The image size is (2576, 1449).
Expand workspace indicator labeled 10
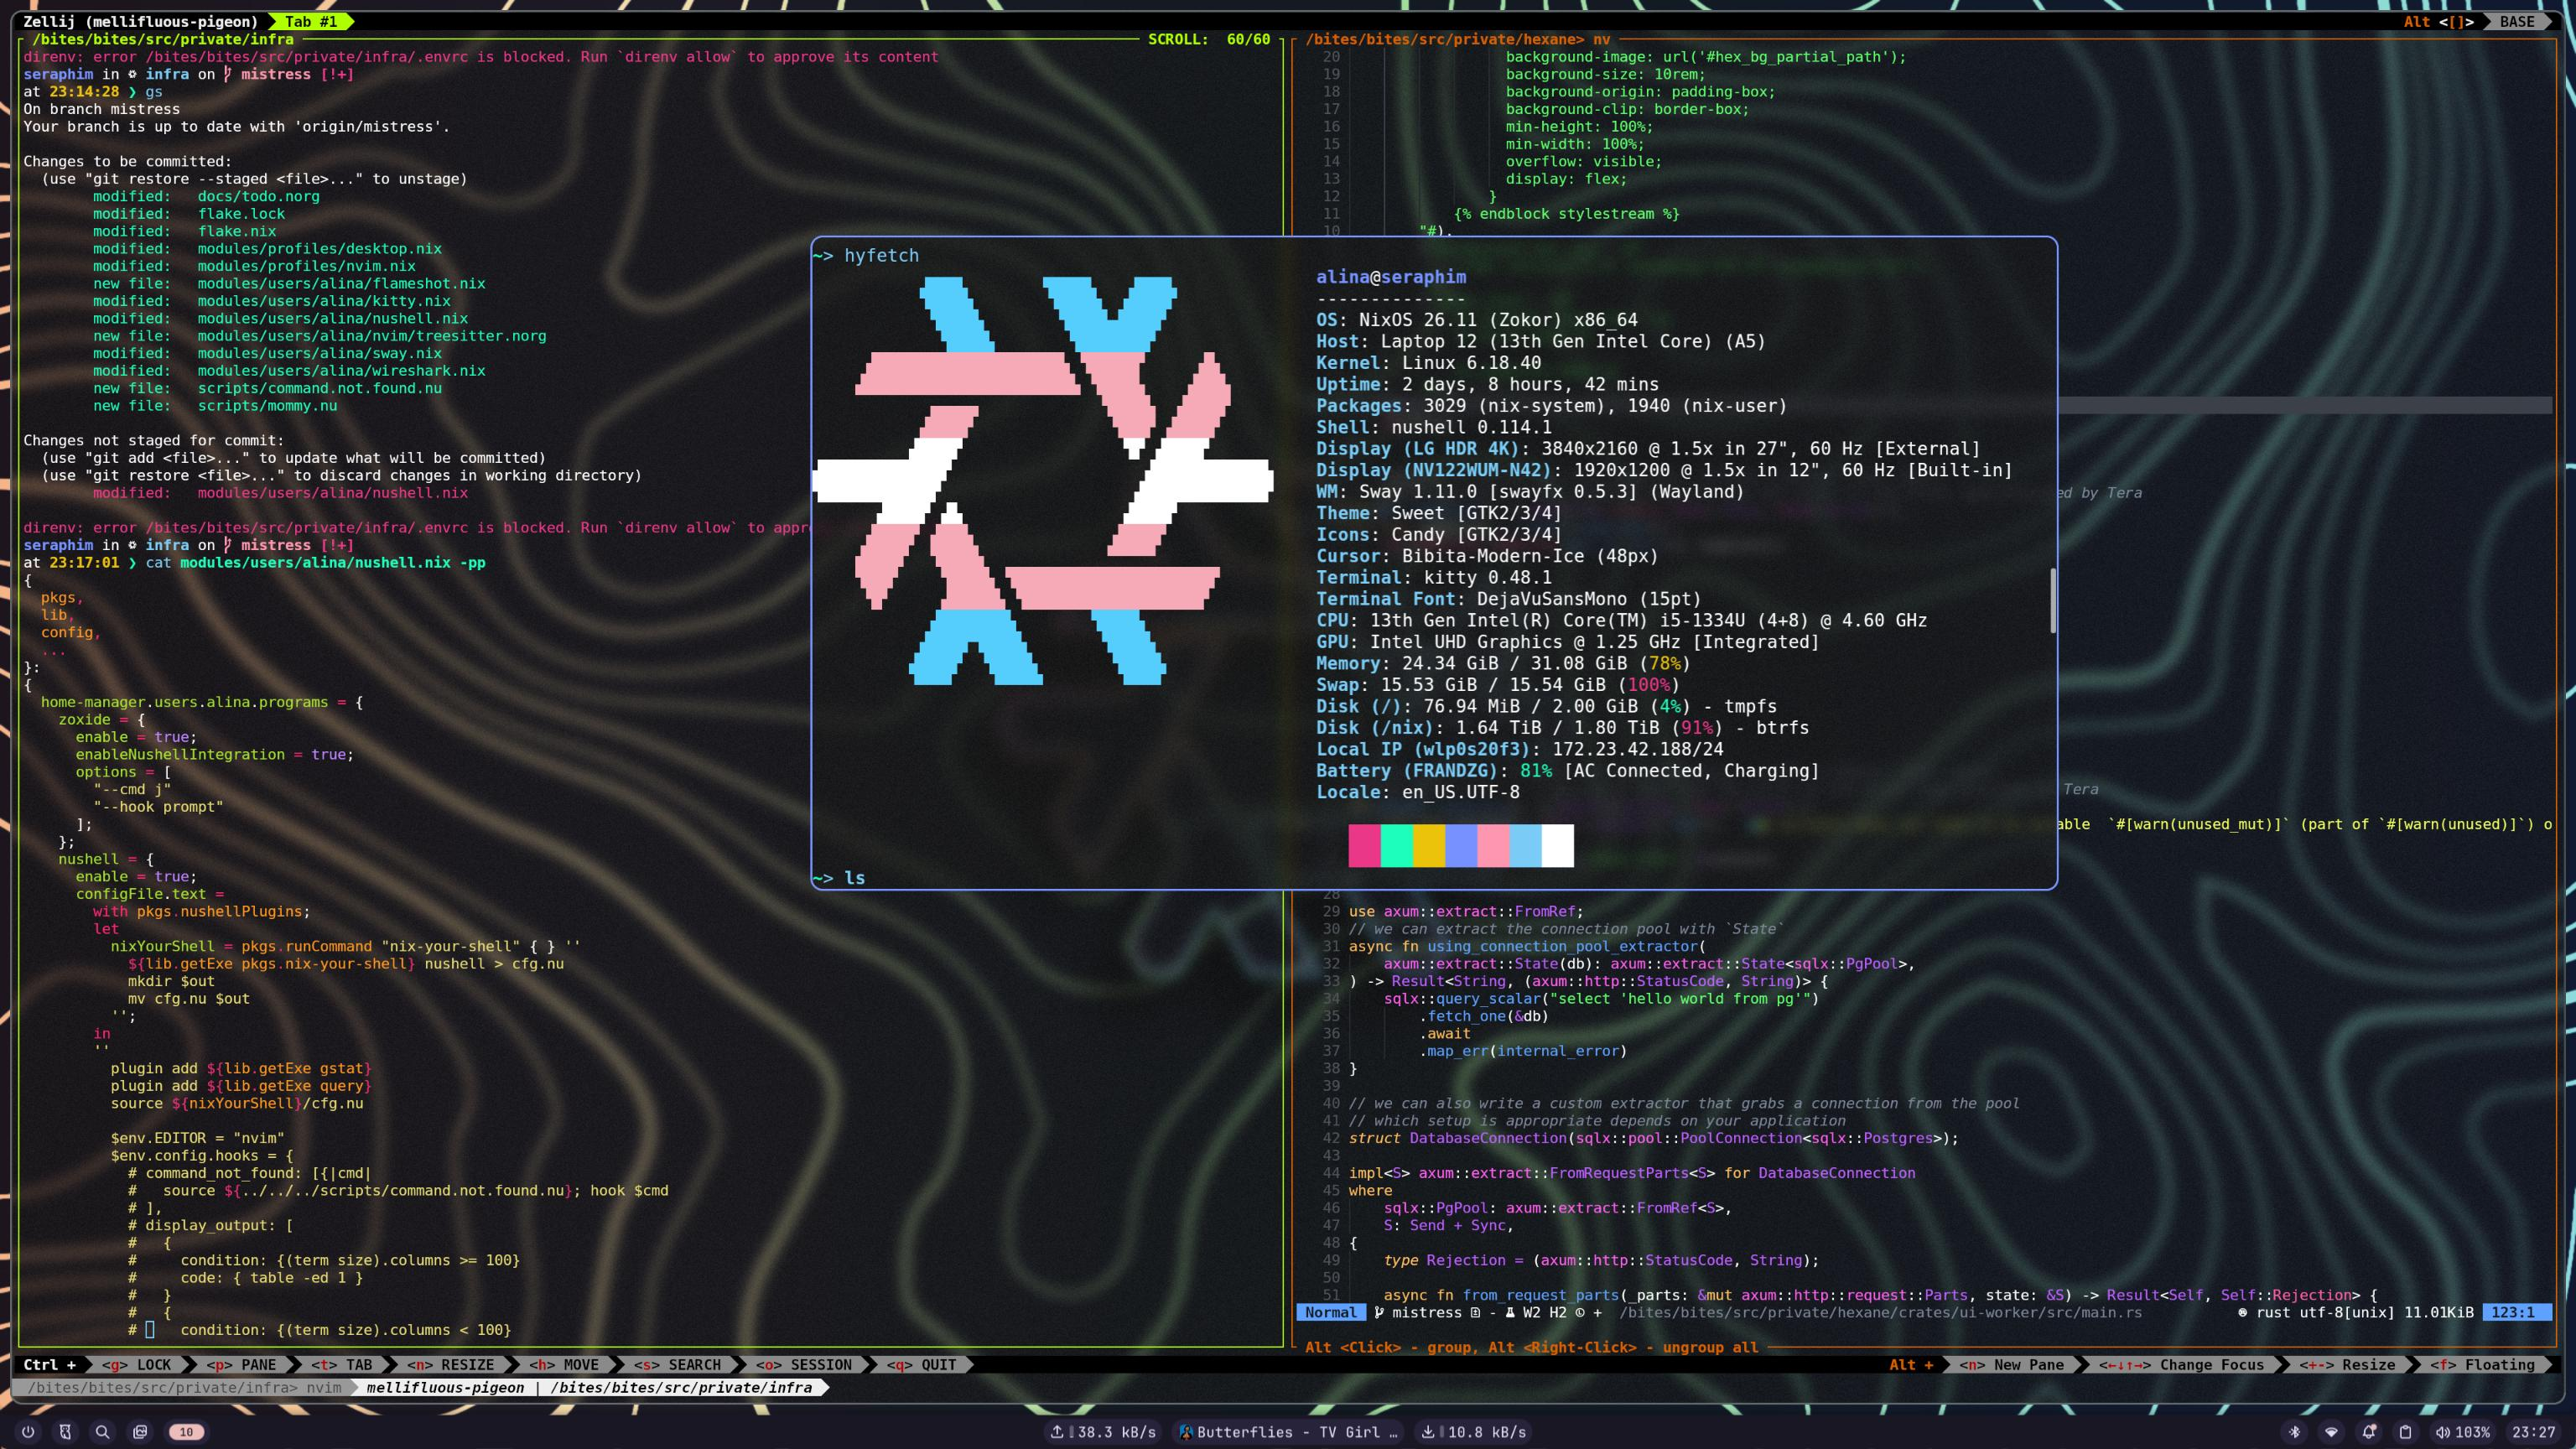[186, 1432]
